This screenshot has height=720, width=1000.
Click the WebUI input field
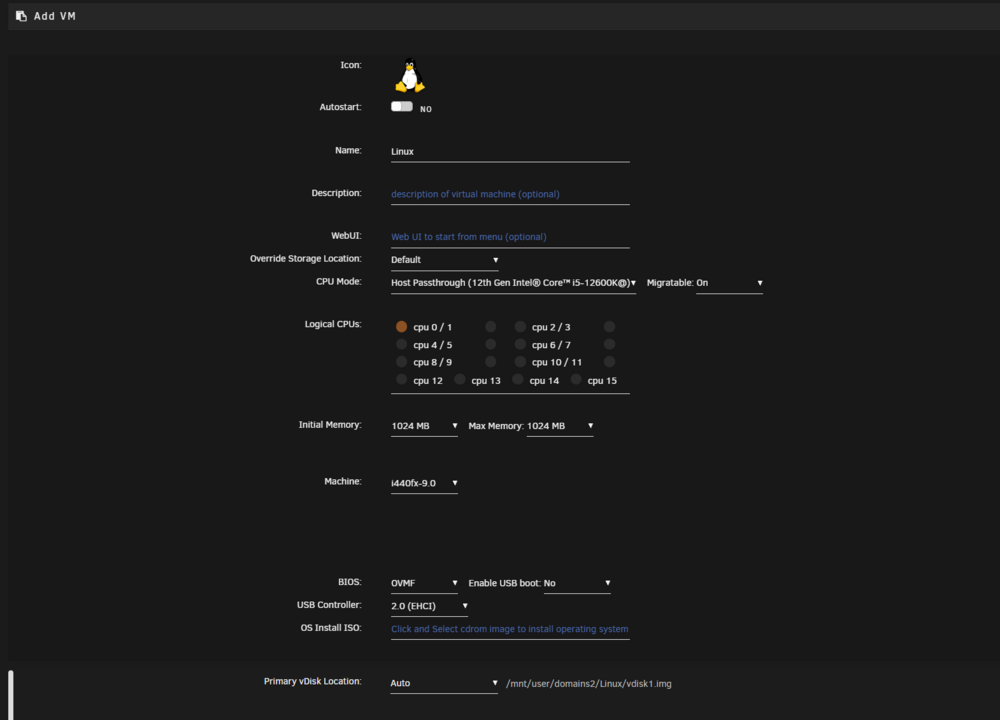(x=510, y=237)
